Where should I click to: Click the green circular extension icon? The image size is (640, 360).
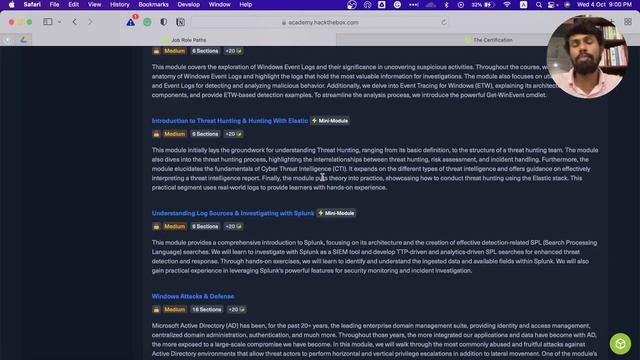147,22
